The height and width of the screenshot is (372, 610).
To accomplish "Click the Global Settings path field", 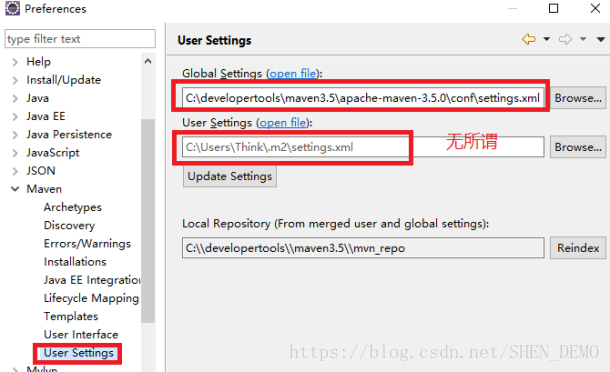I will tap(363, 98).
